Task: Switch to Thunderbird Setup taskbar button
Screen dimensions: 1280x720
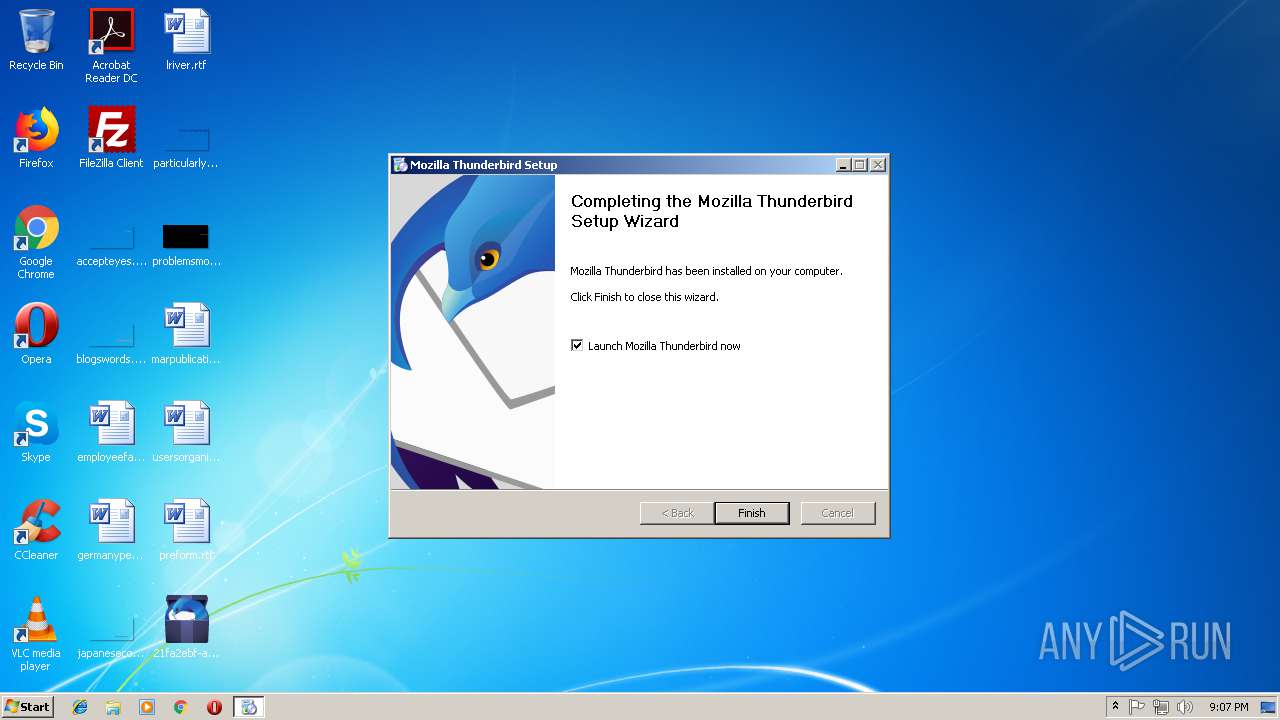Action: click(249, 707)
